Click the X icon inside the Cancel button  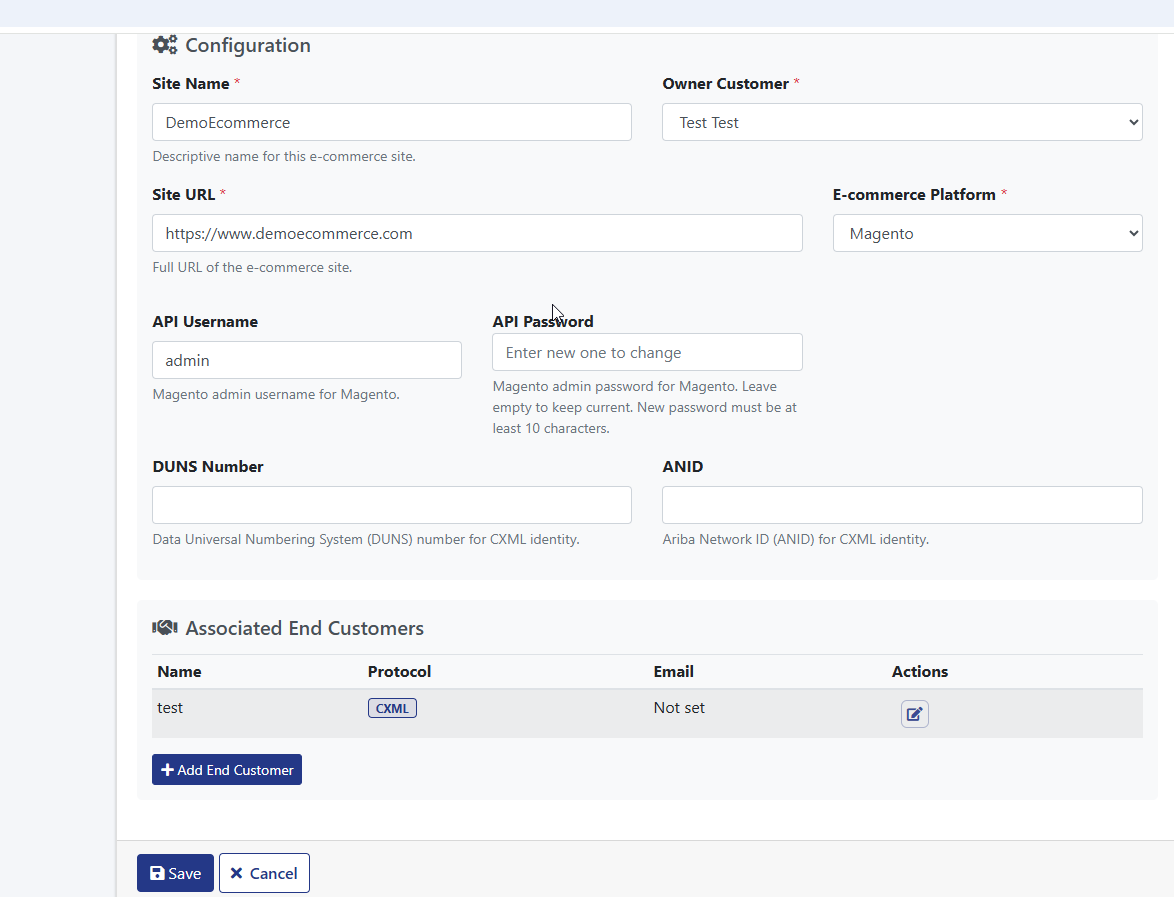point(239,872)
